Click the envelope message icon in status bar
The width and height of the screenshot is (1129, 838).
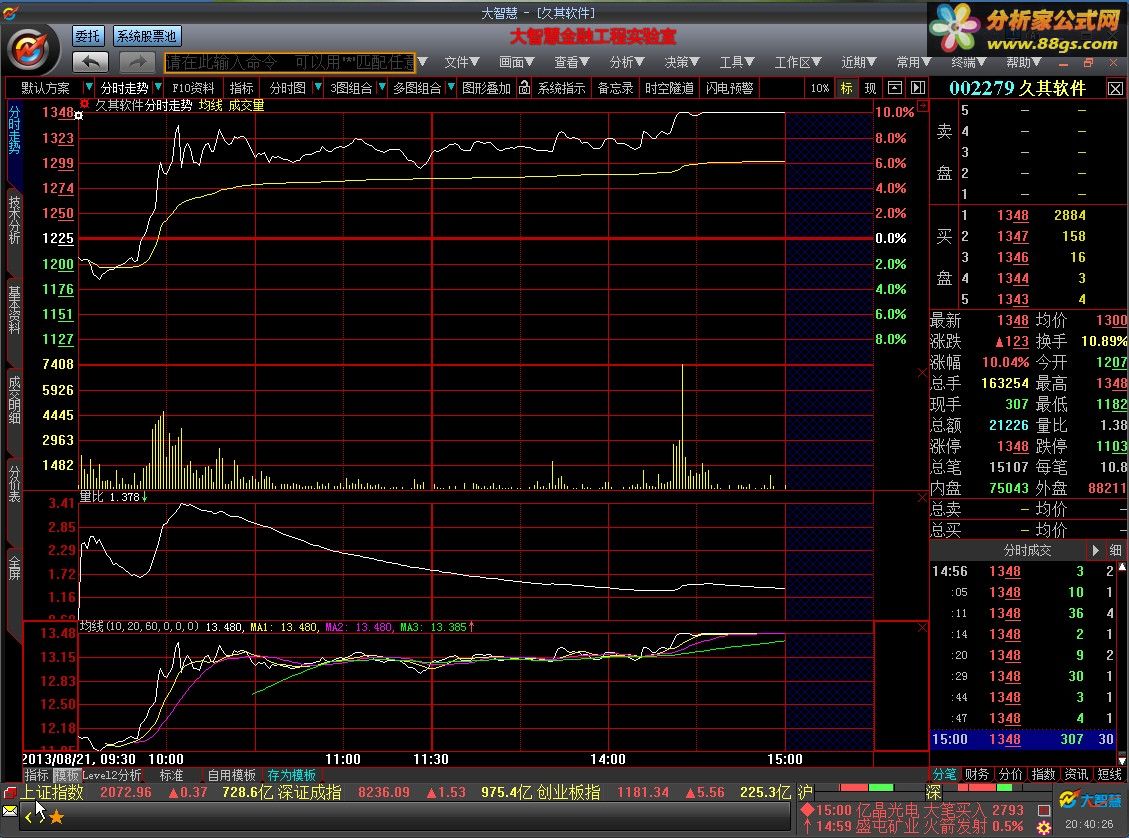(9, 811)
